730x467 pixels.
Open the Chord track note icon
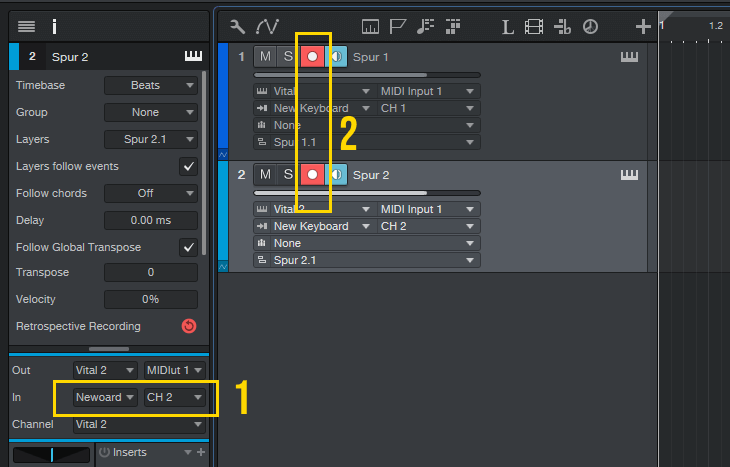pyautogui.click(x=425, y=27)
